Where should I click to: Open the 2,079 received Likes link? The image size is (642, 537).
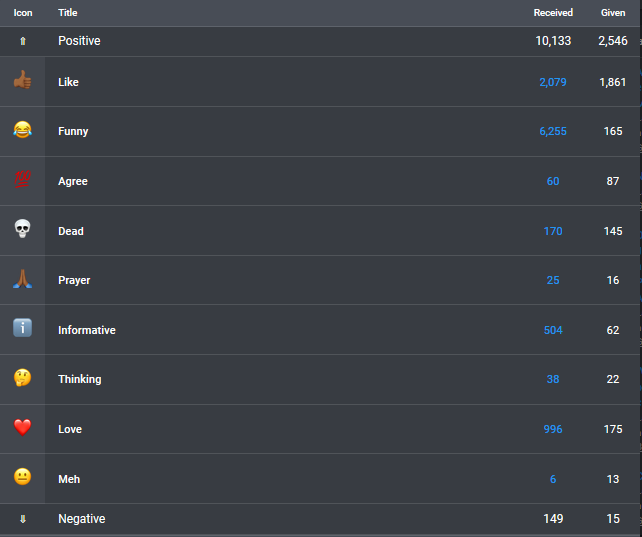click(553, 82)
